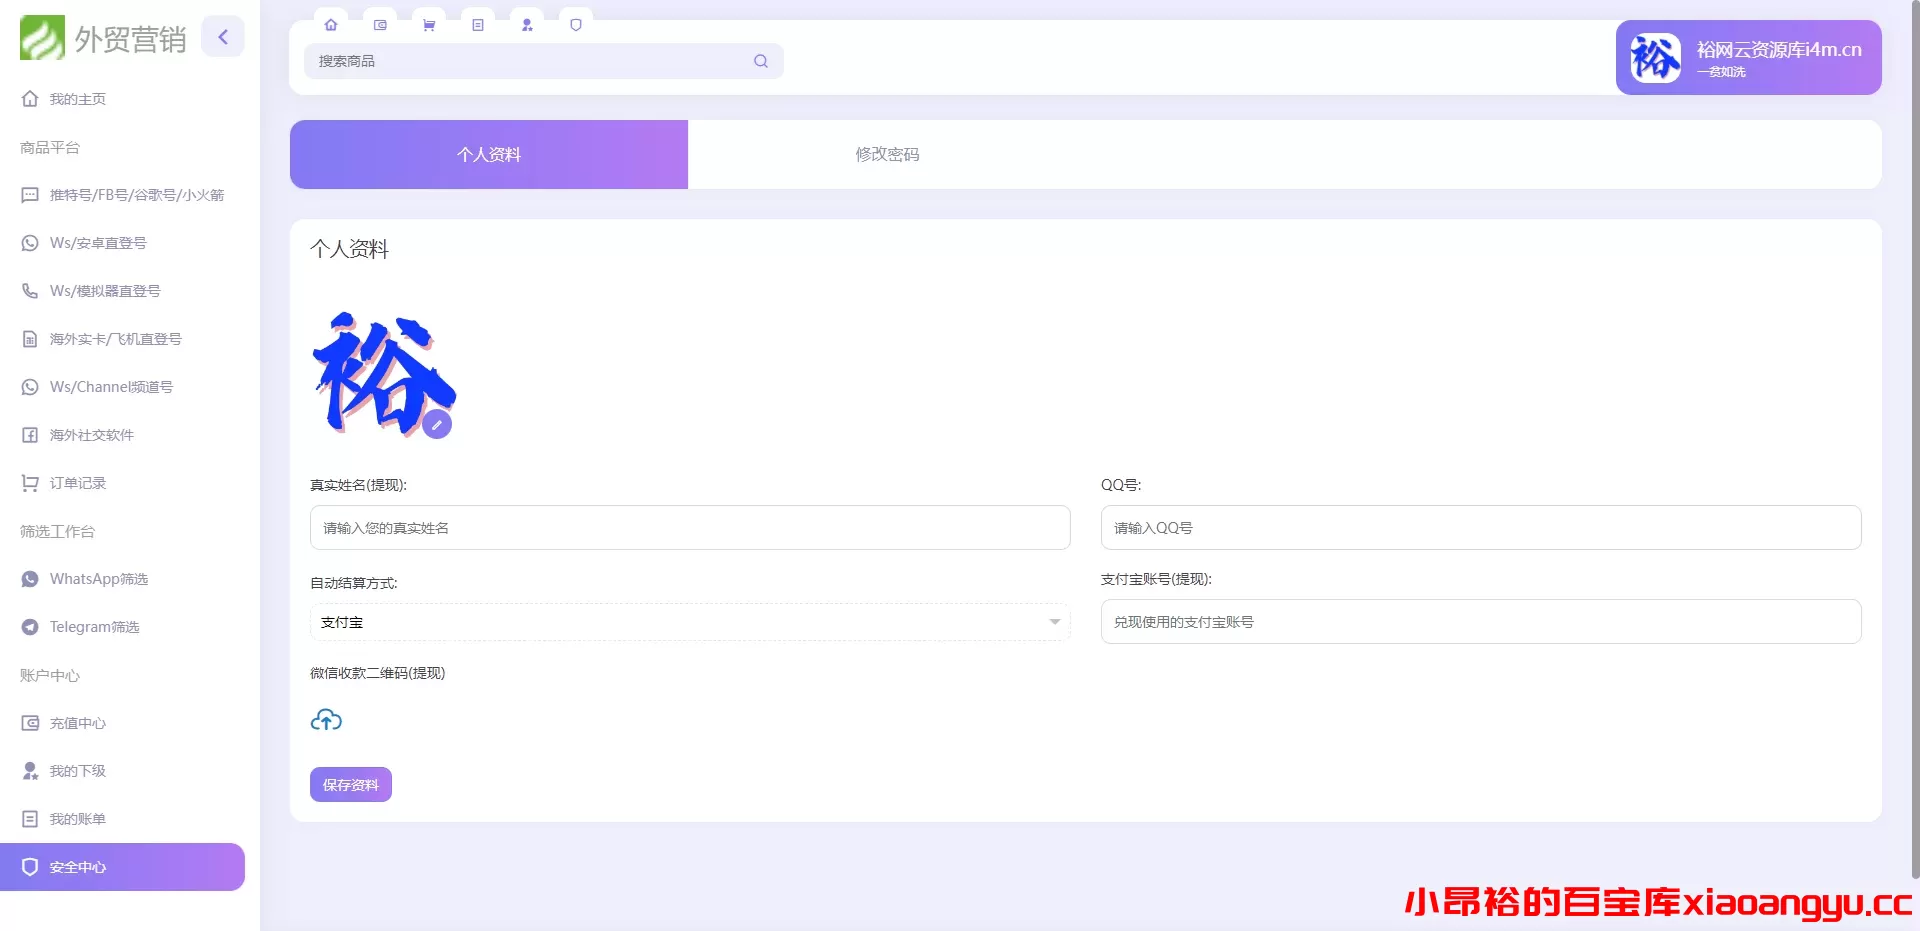Collapse the sidebar with the chevron button
Screen dimensions: 1920x931
[222, 36]
